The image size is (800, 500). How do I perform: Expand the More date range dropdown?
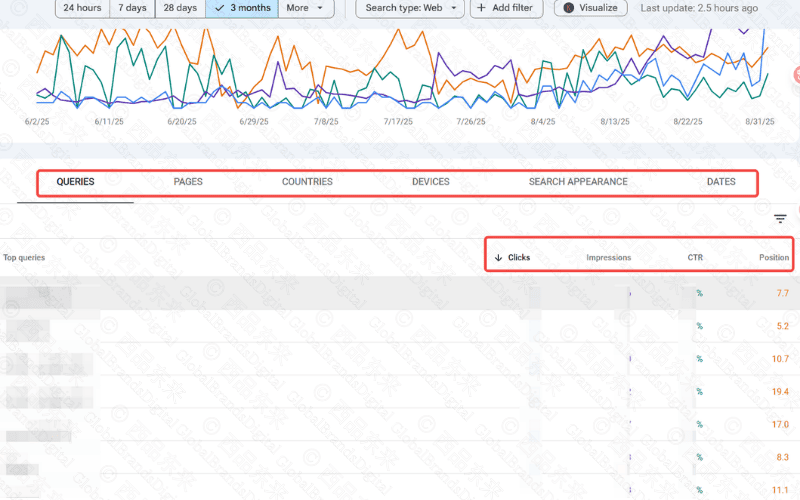[x=304, y=8]
